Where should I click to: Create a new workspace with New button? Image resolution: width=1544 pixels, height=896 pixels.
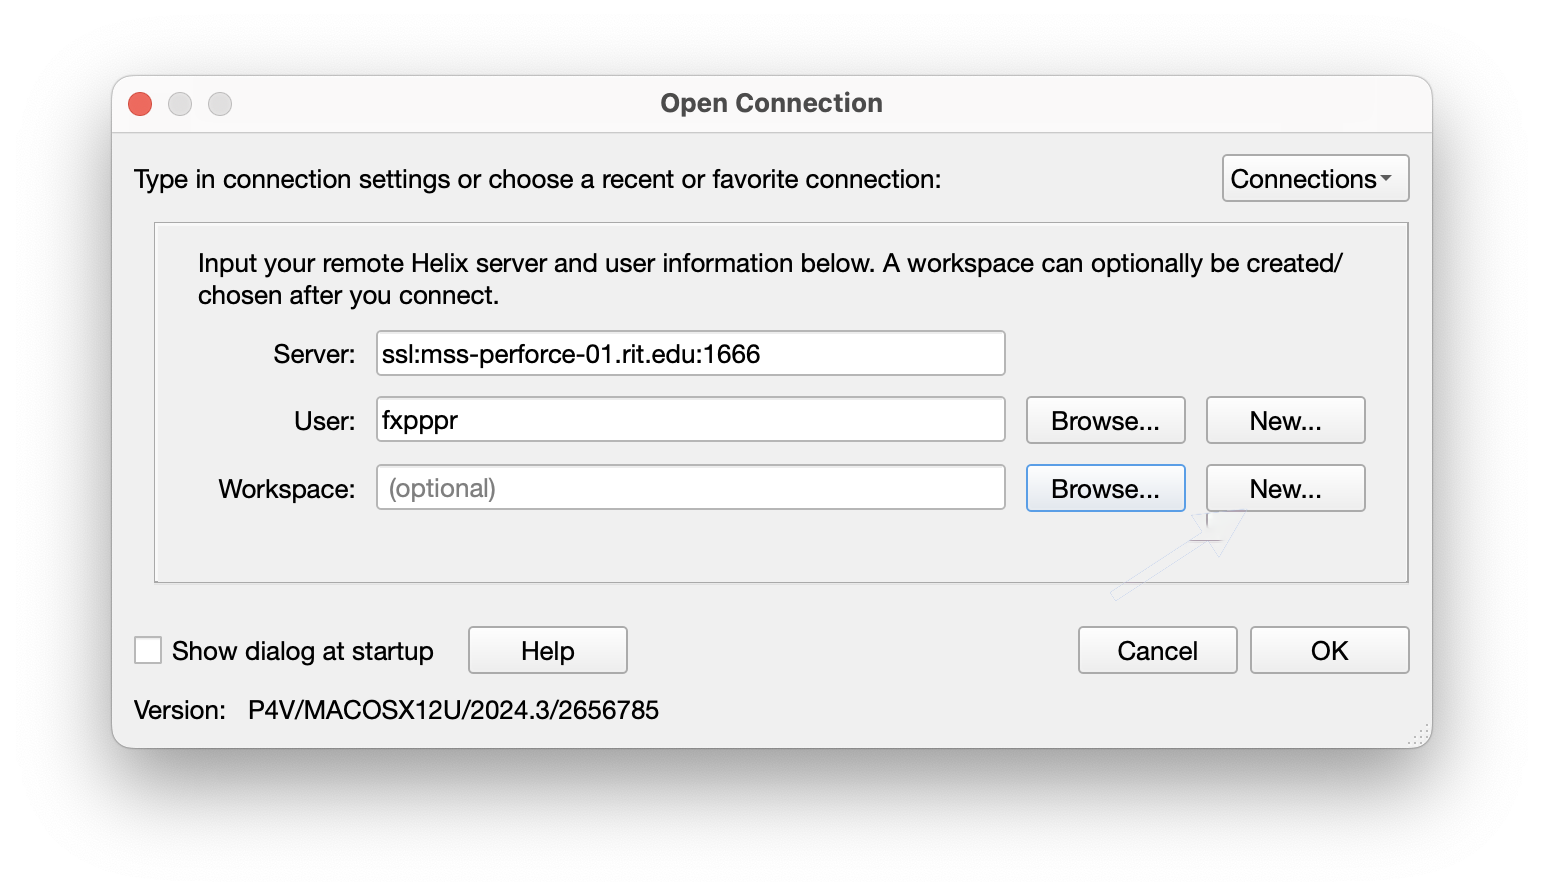pyautogui.click(x=1285, y=489)
